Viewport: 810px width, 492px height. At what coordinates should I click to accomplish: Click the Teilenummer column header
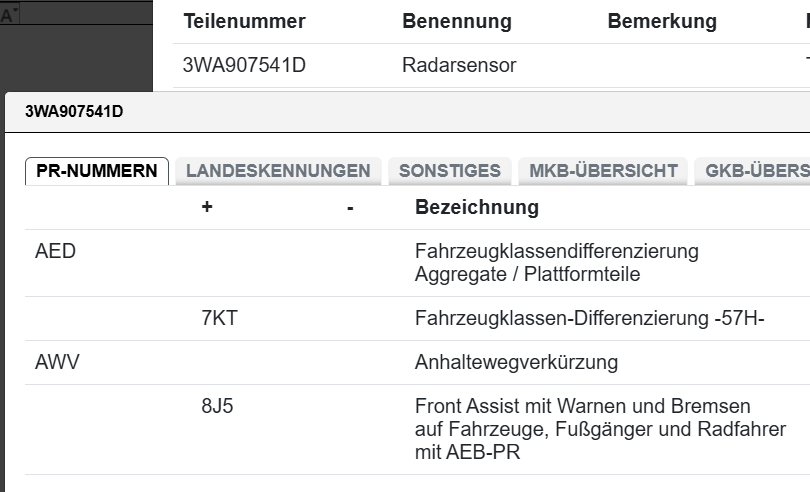(244, 21)
